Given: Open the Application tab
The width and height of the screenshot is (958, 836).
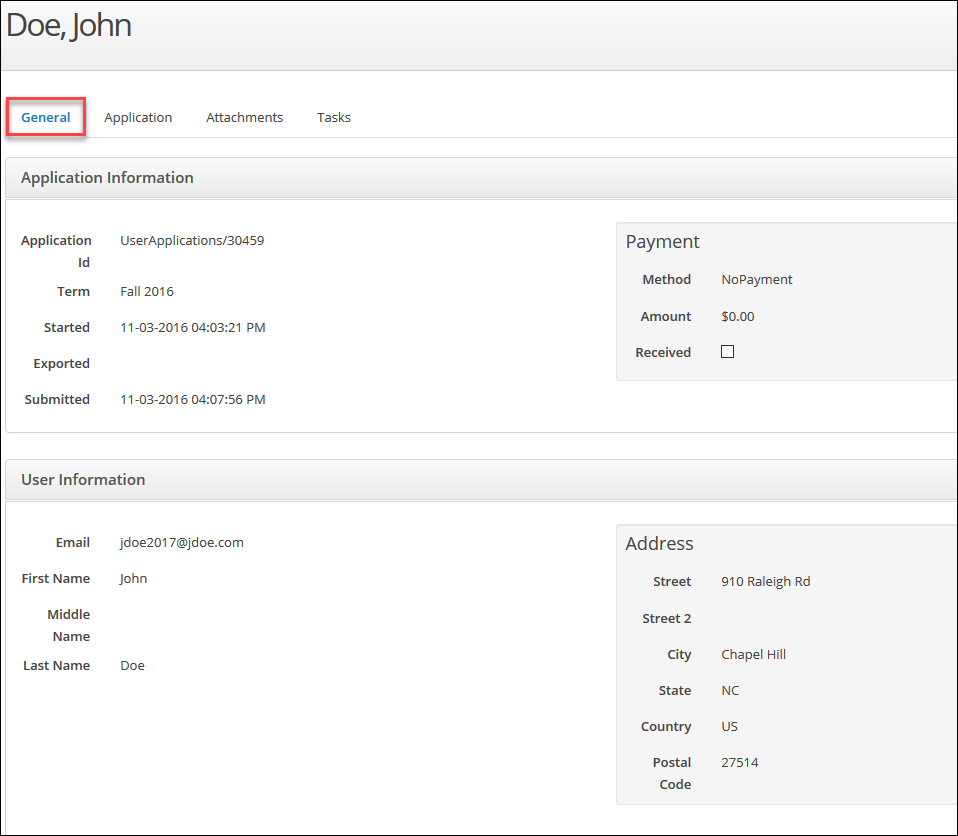Looking at the screenshot, I should click(138, 117).
